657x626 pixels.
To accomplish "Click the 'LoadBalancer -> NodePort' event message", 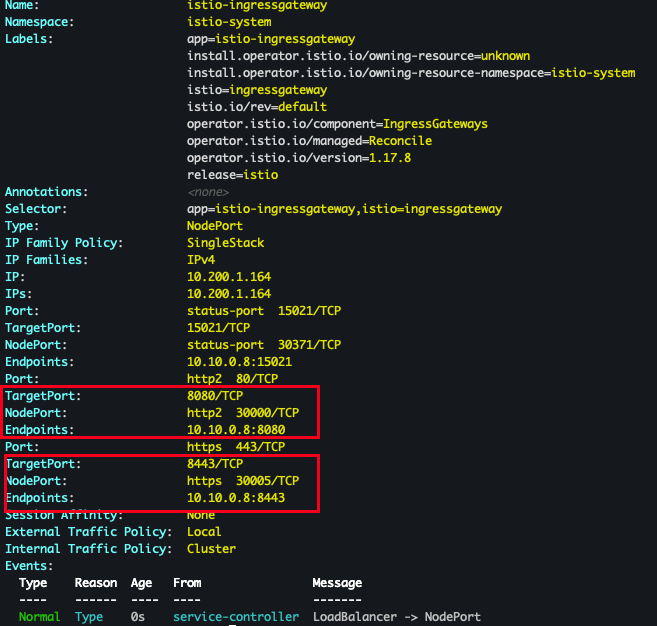I will click(x=397, y=617).
